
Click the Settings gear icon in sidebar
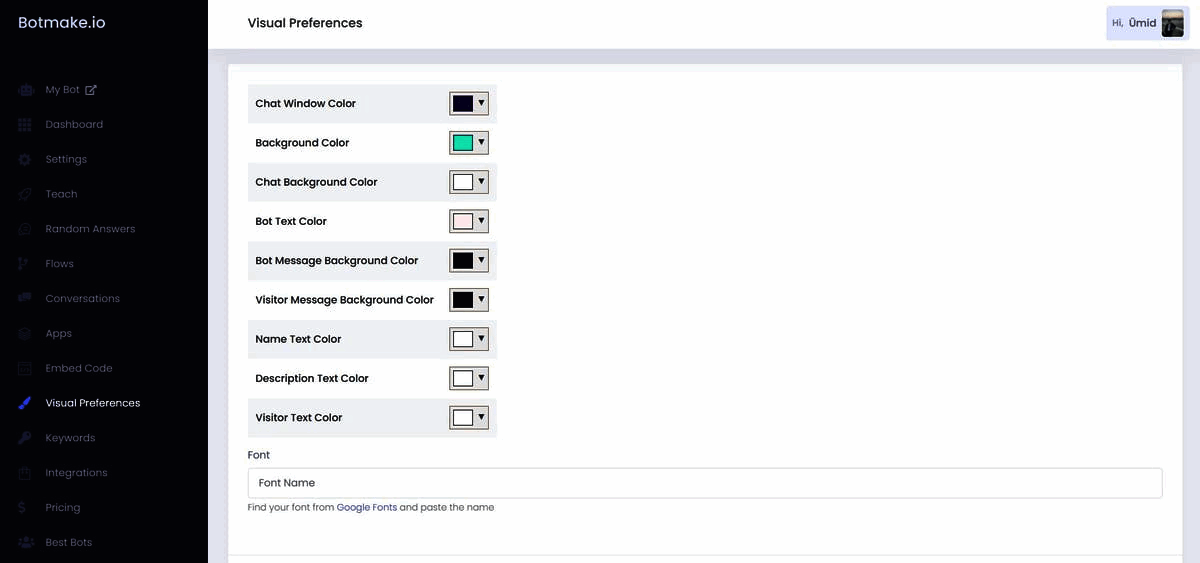tap(25, 160)
